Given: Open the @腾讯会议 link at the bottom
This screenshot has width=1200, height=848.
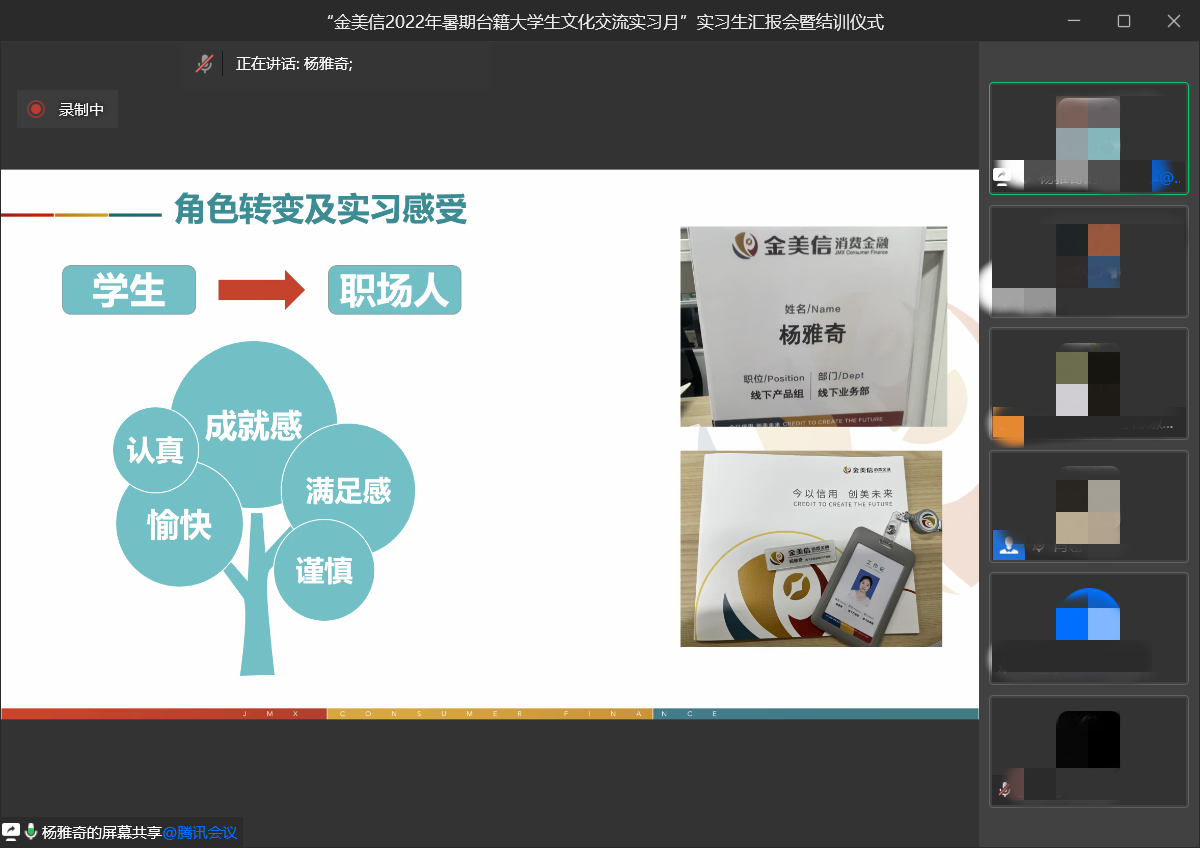Looking at the screenshot, I should click(x=200, y=832).
